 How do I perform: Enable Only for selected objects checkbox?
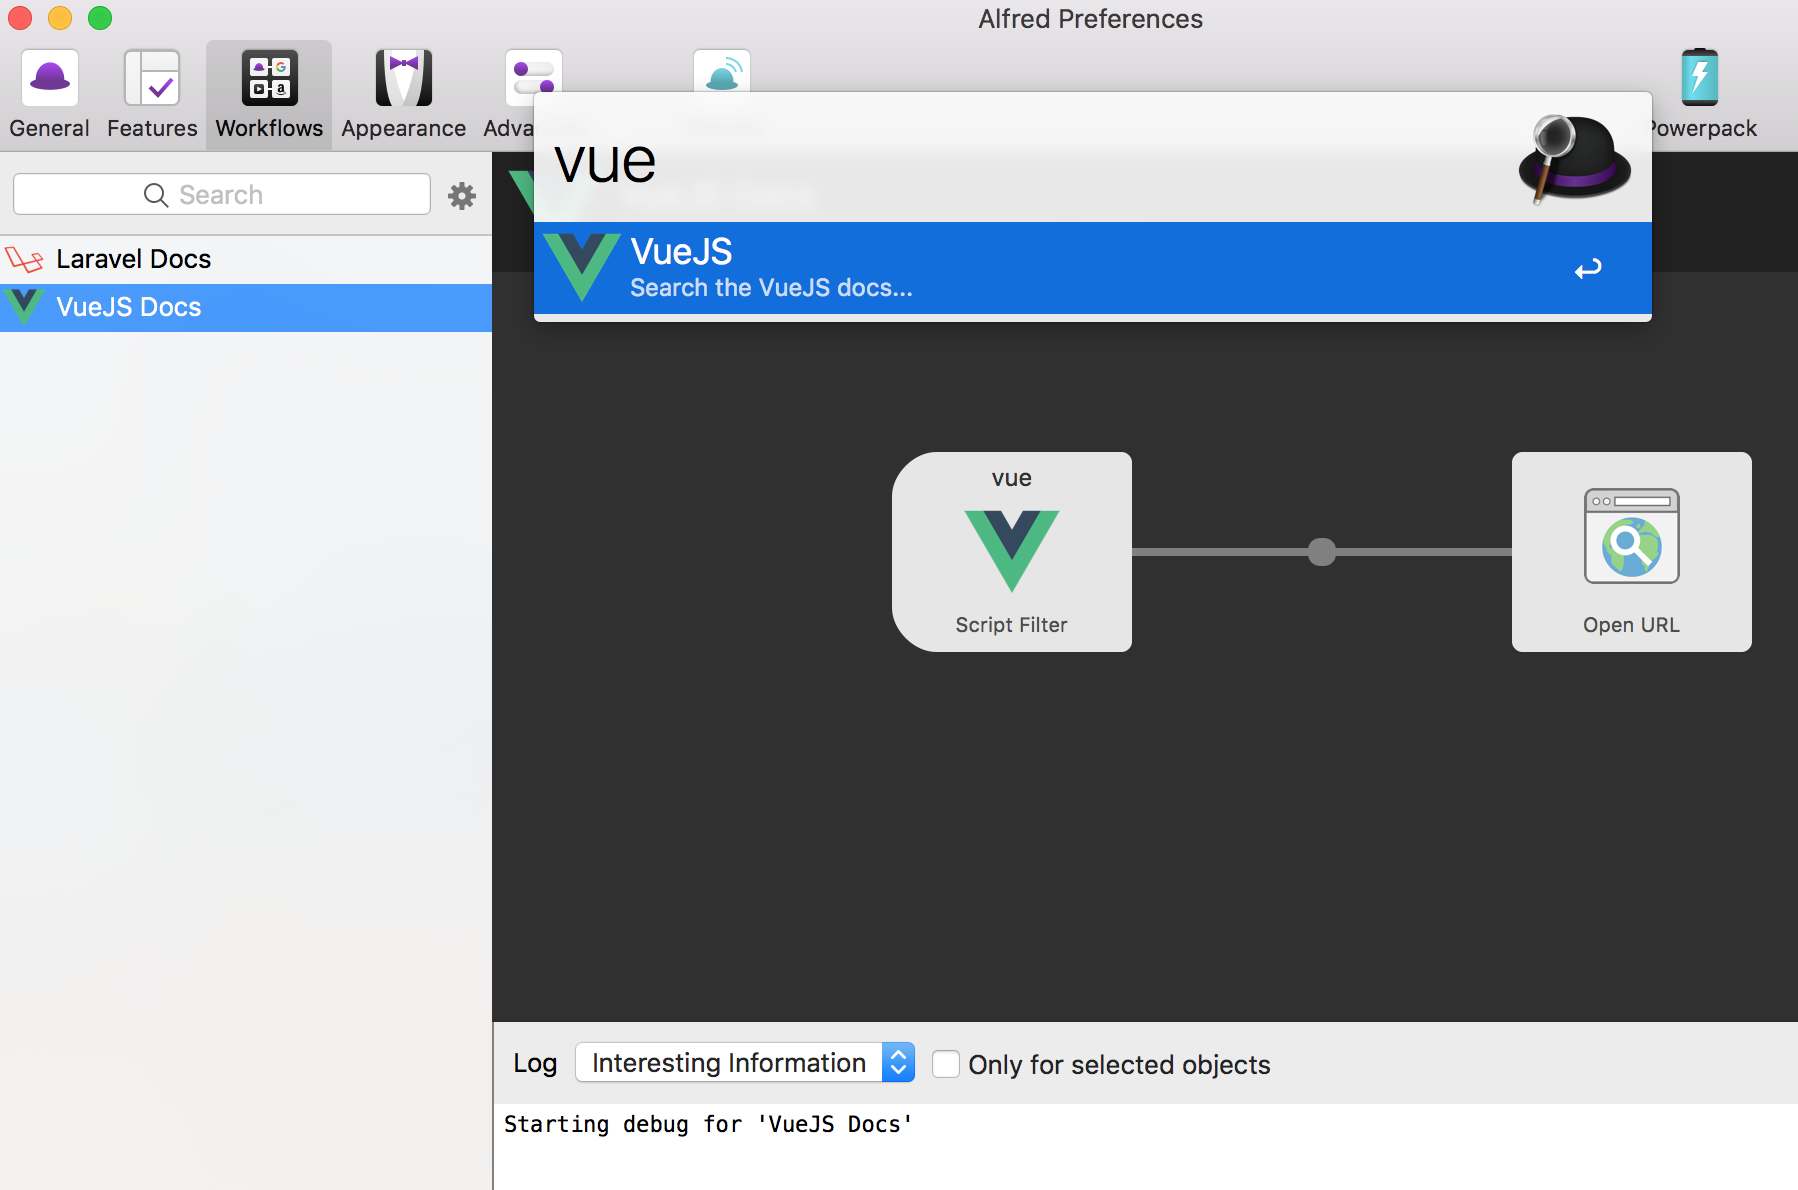click(945, 1064)
